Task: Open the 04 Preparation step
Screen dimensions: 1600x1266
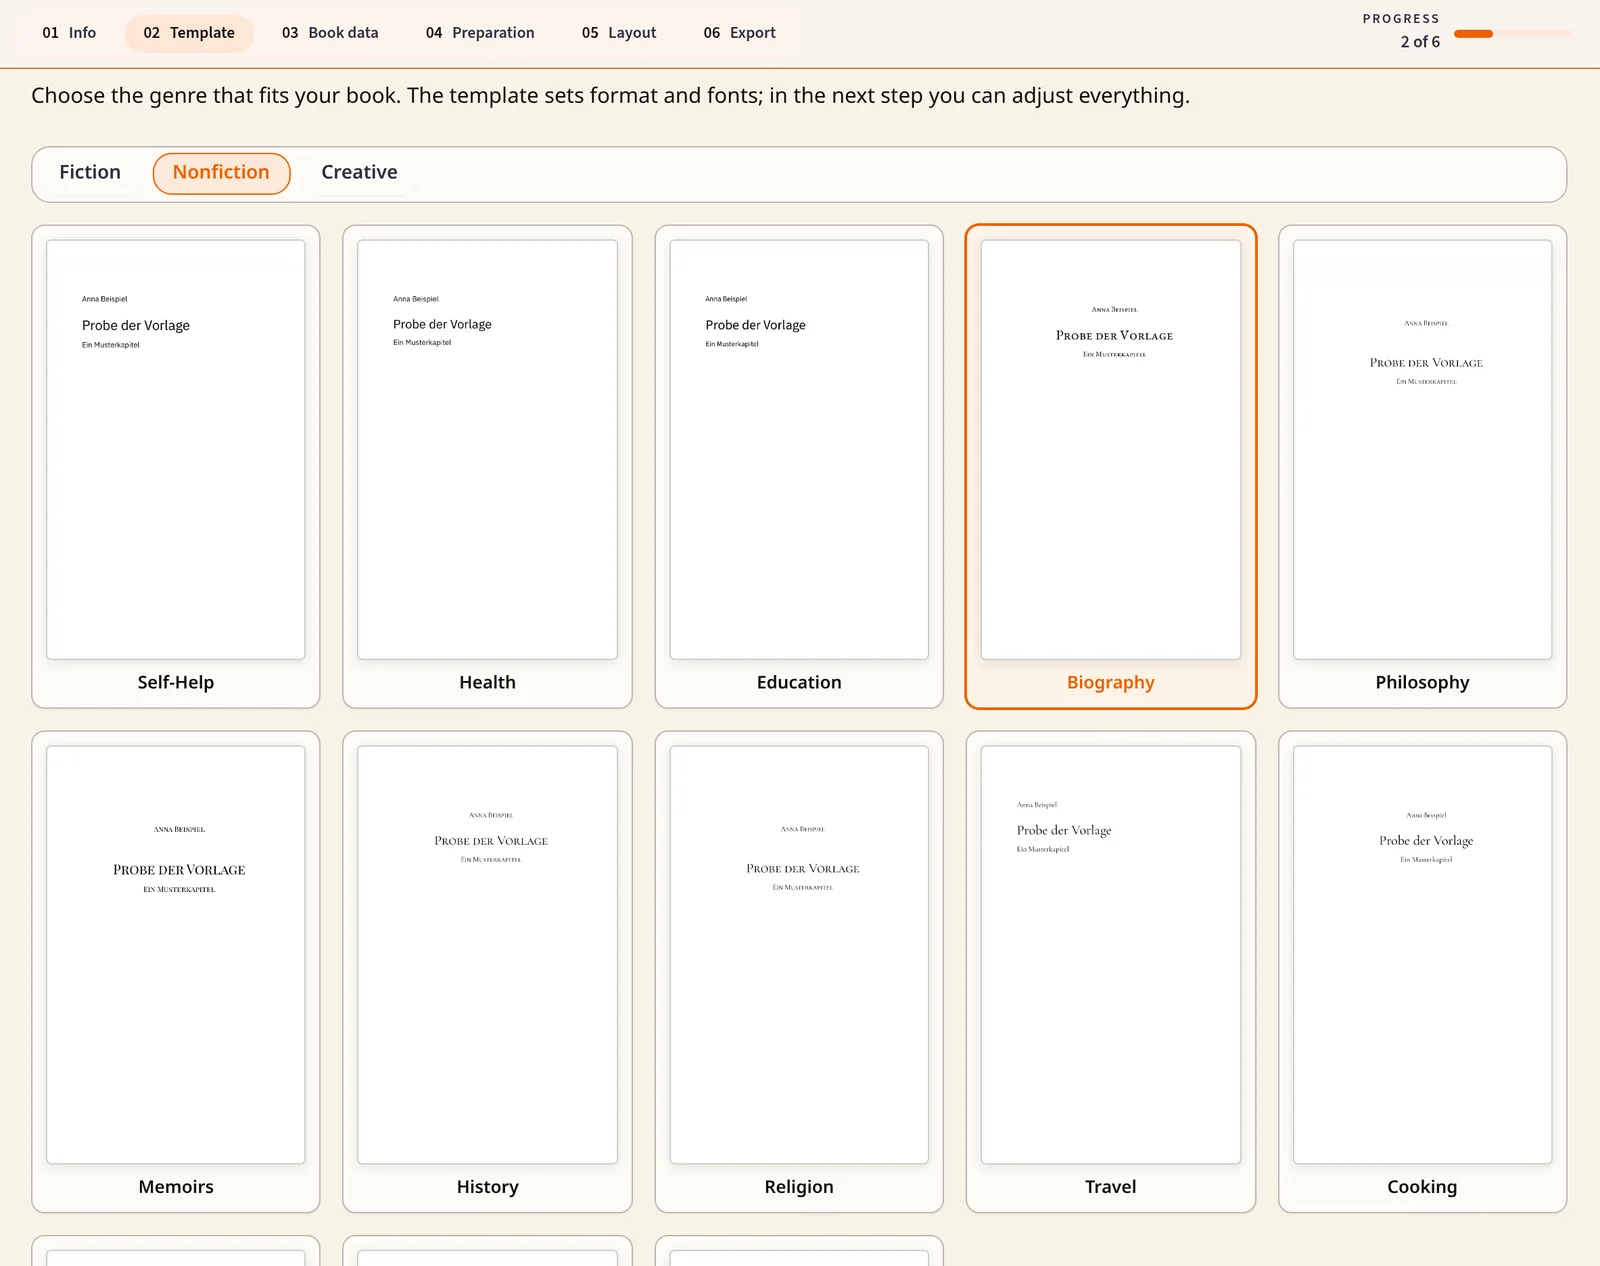Action: point(480,33)
